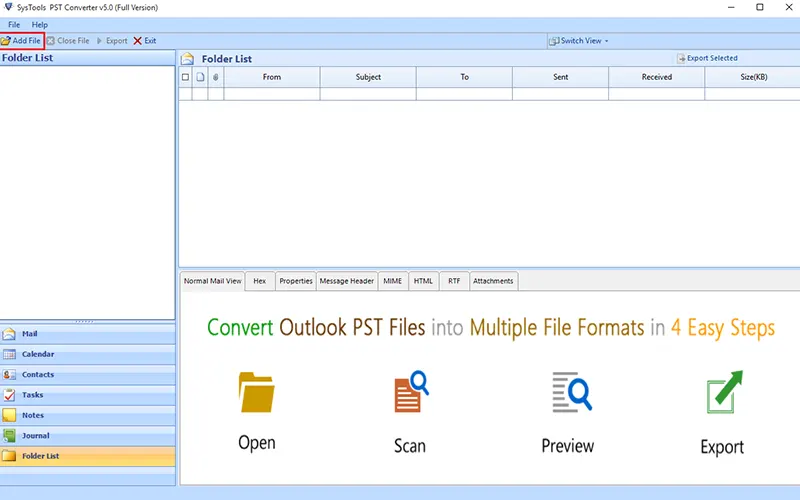Click the navigation pane splitter grip dots

coord(84,321)
